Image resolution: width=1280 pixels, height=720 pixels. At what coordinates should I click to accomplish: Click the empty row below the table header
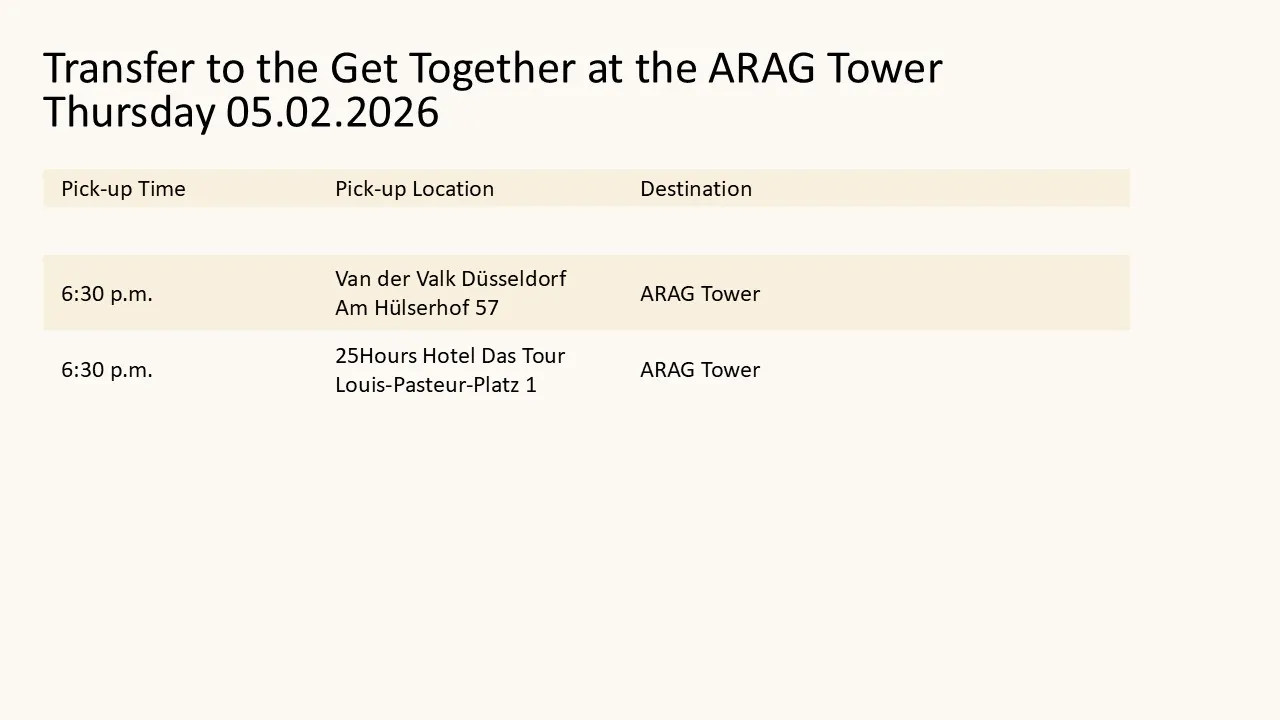coord(586,231)
